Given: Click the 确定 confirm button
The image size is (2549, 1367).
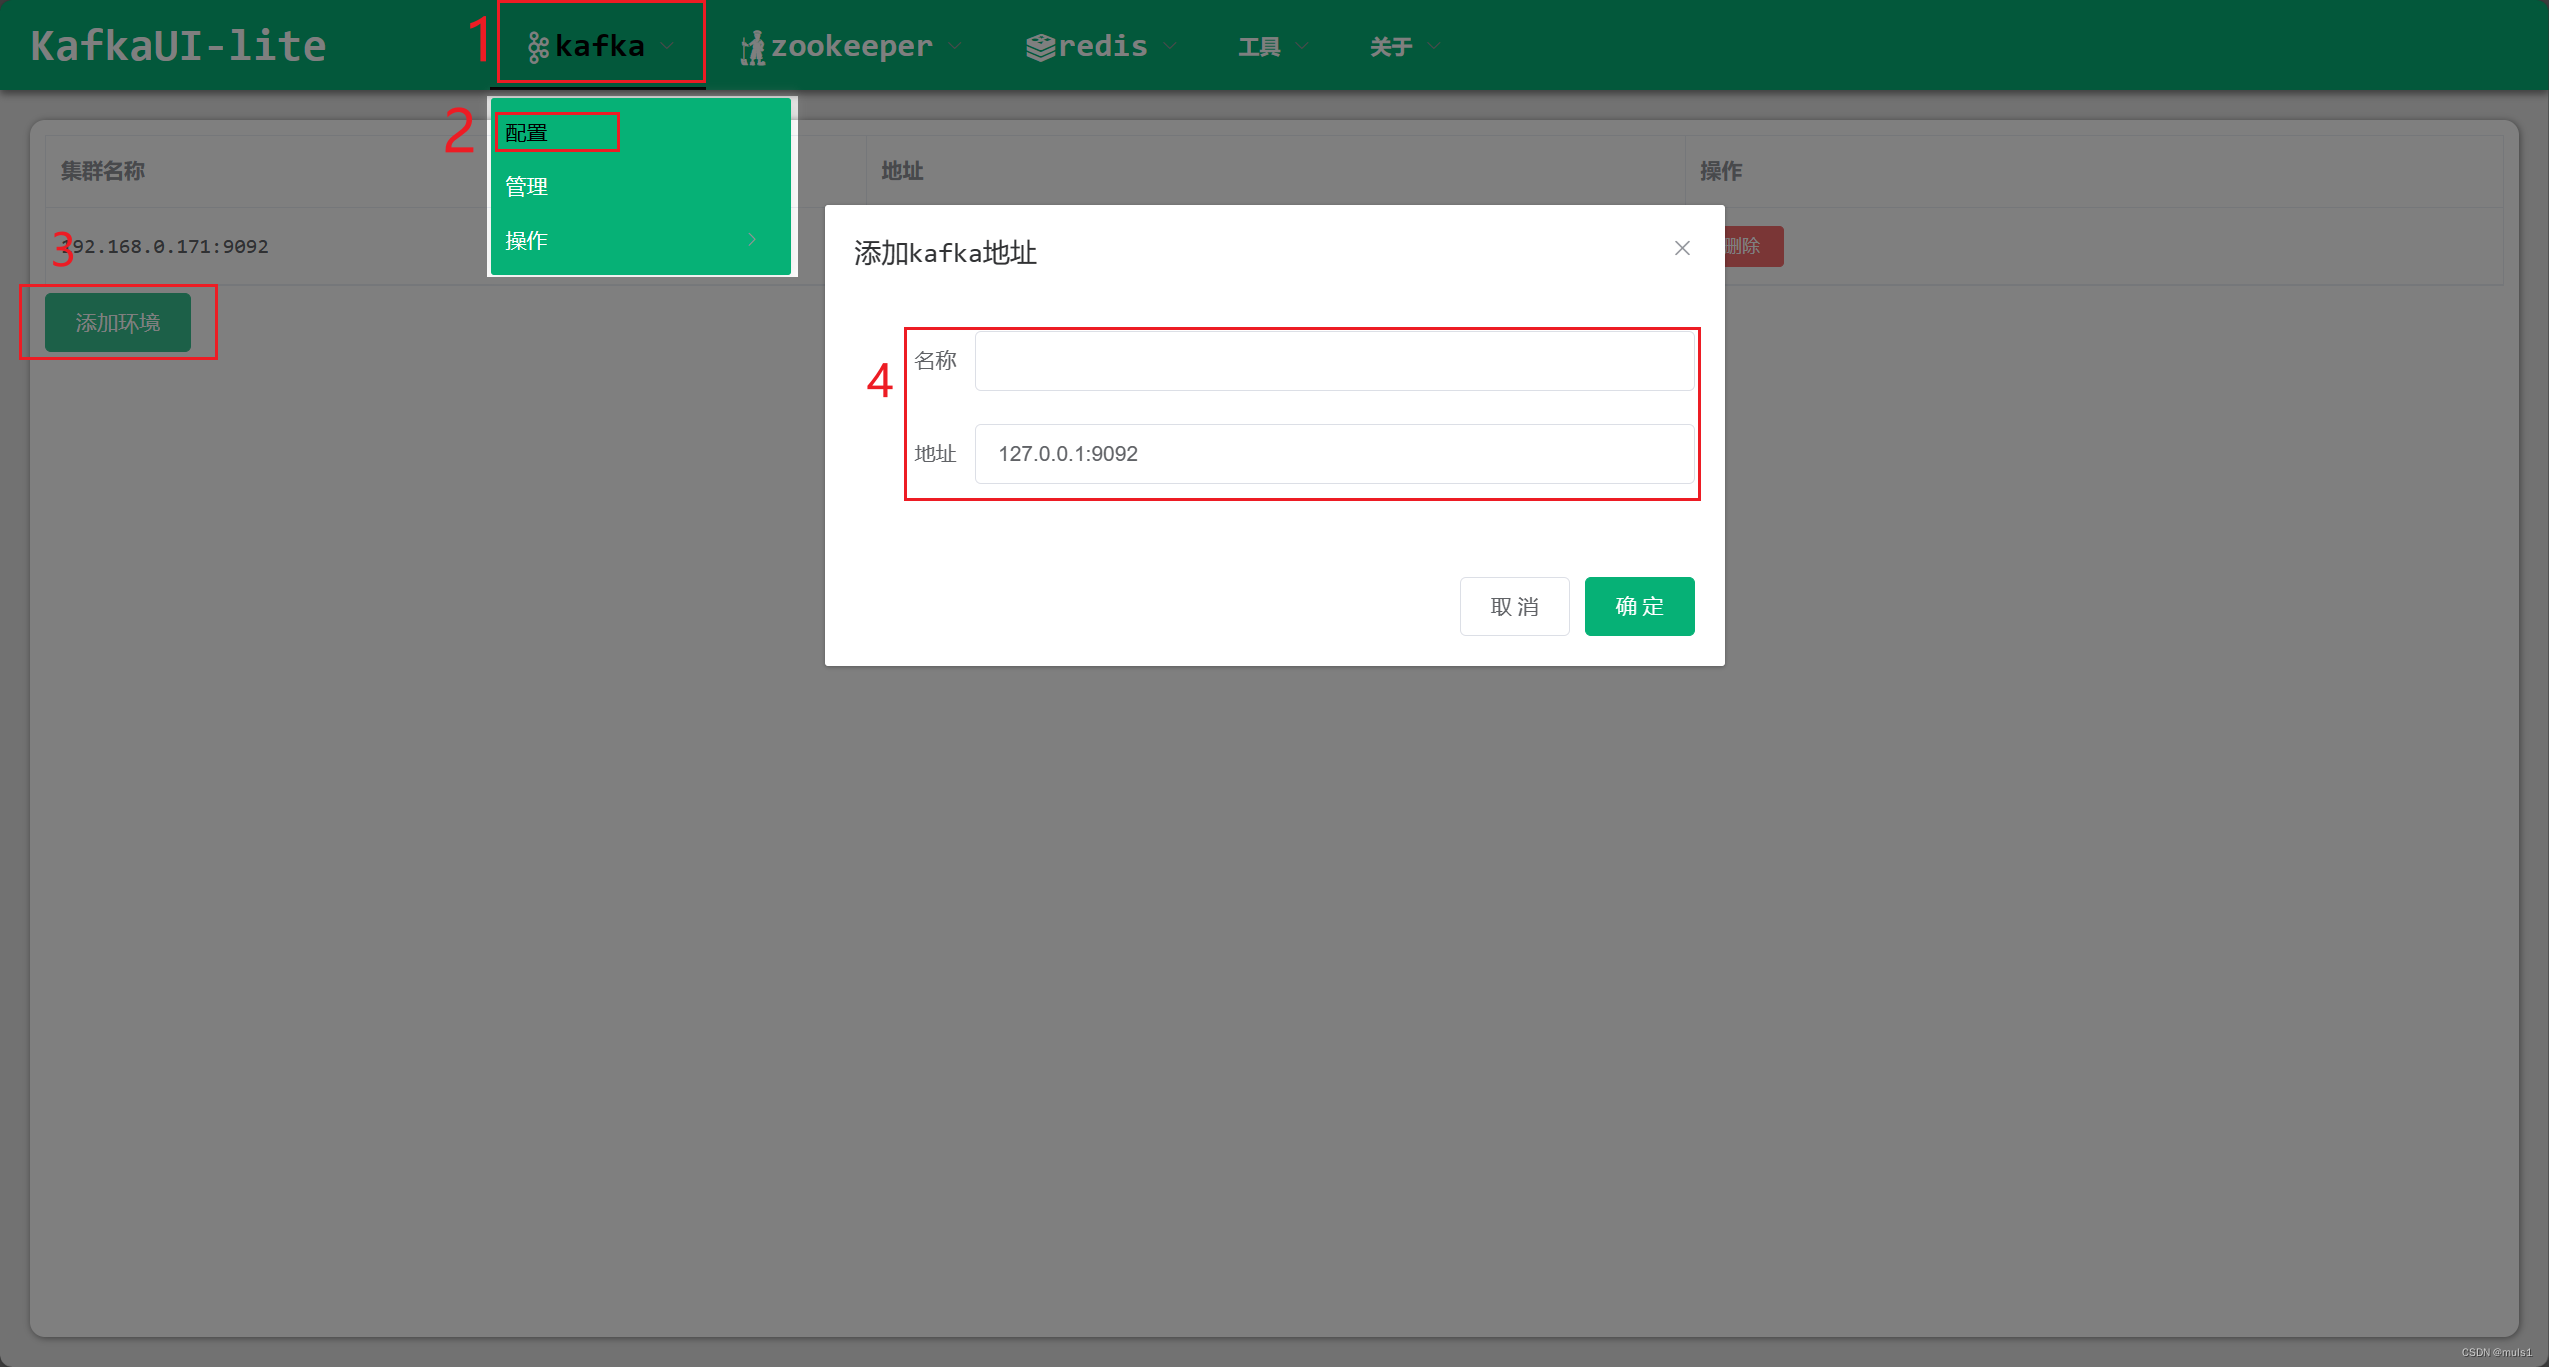Looking at the screenshot, I should (x=1639, y=606).
